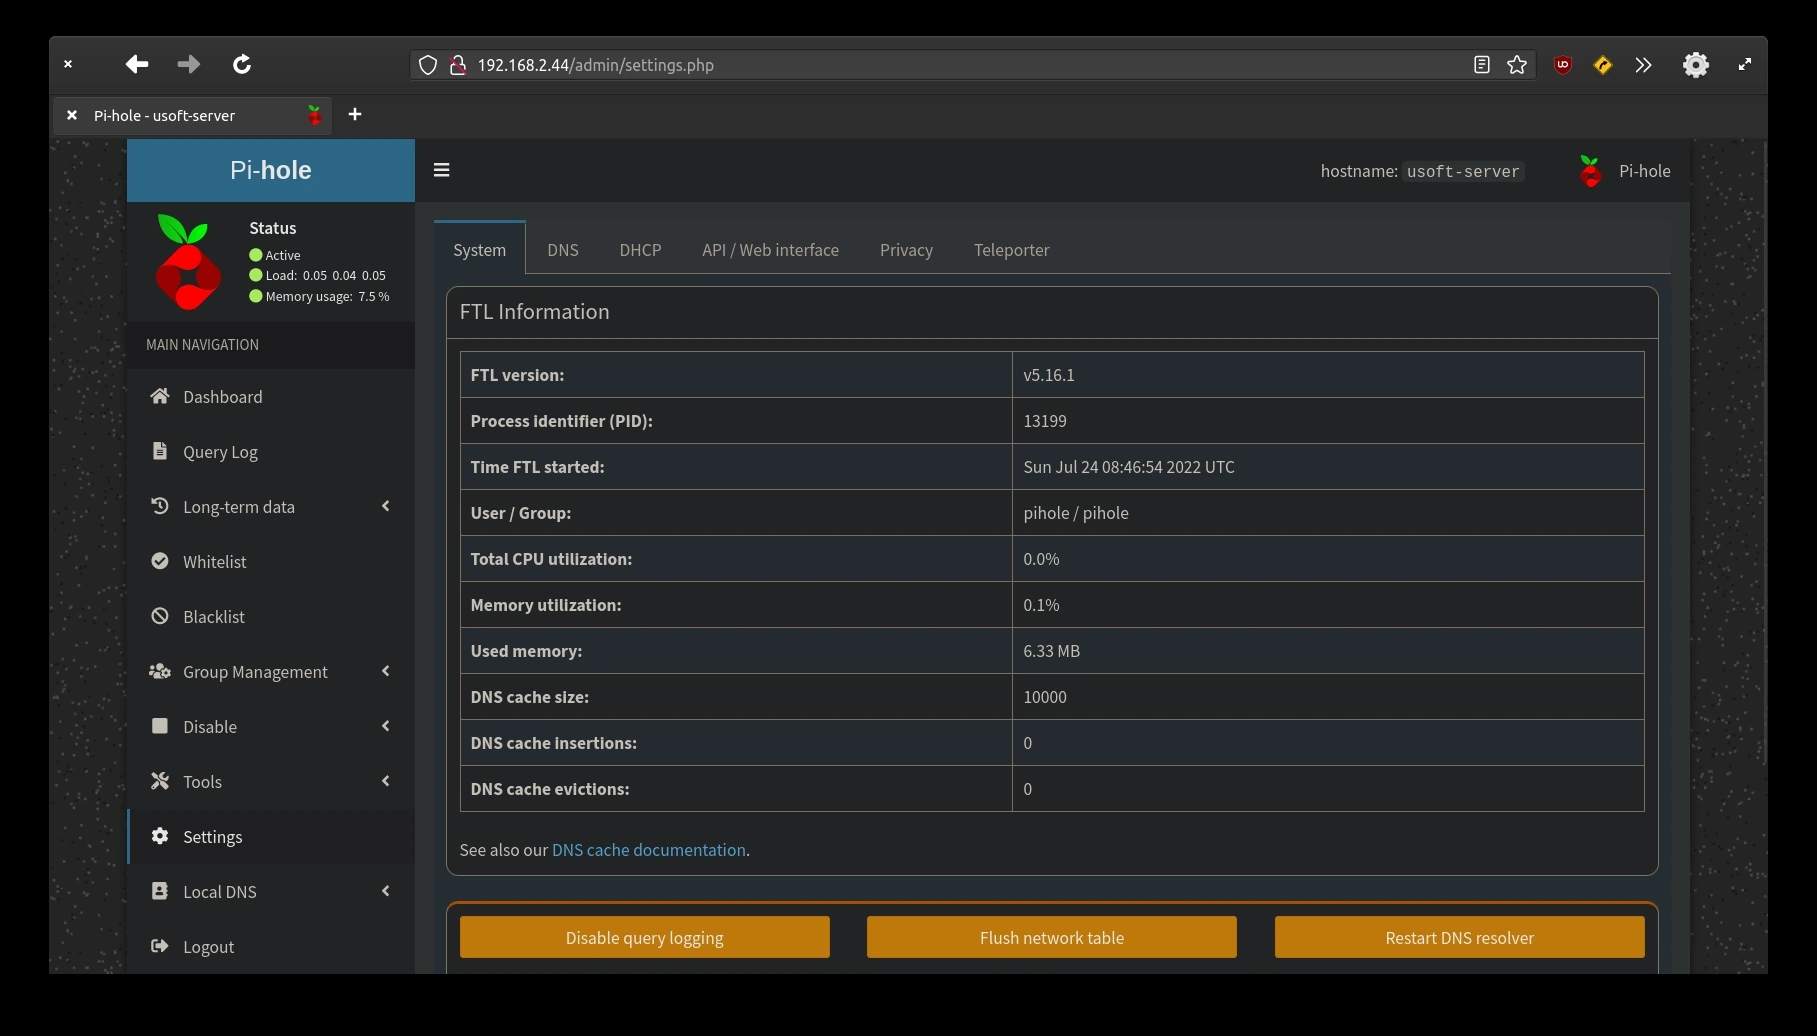Open the Settings menu label
The image size is (1817, 1036).
point(212,837)
